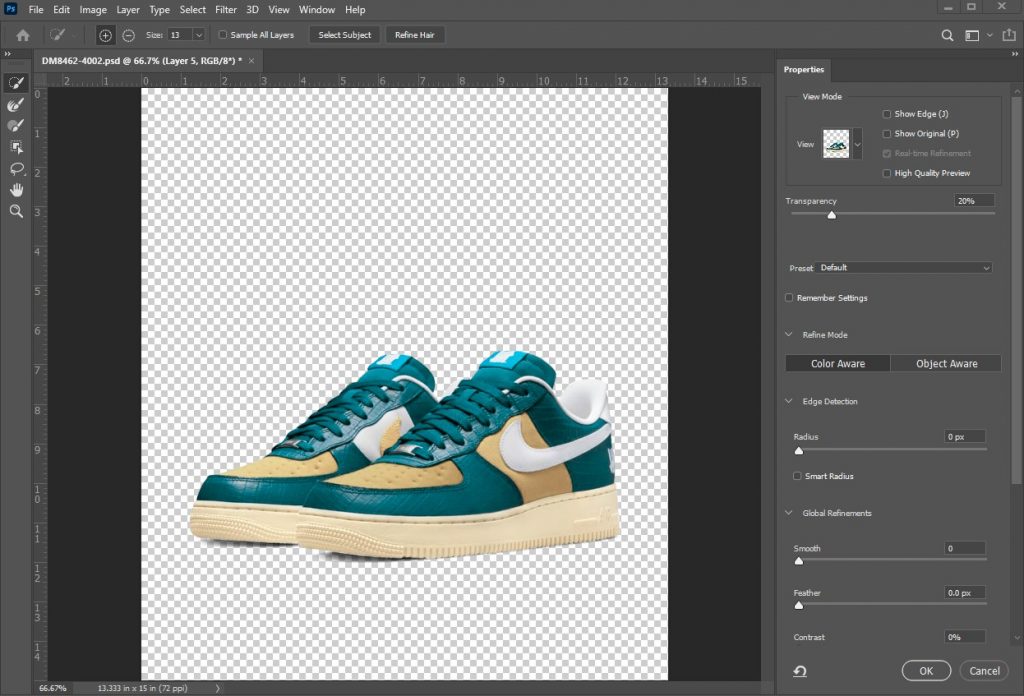
Task: Select the Properties panel tab
Action: pos(804,70)
